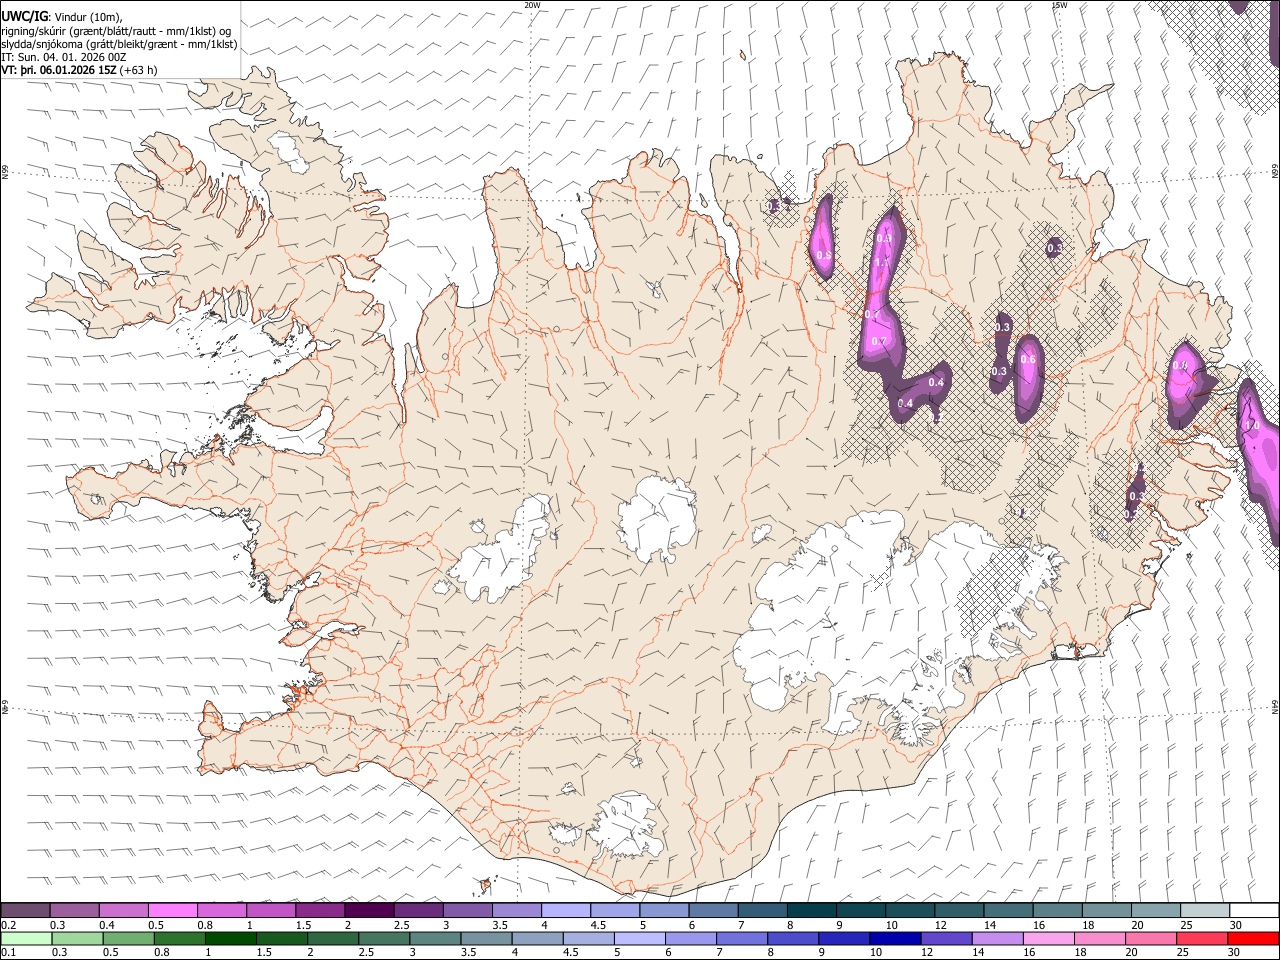Click the top-row legend label 0.8
The image size is (1280, 960).
[205, 925]
